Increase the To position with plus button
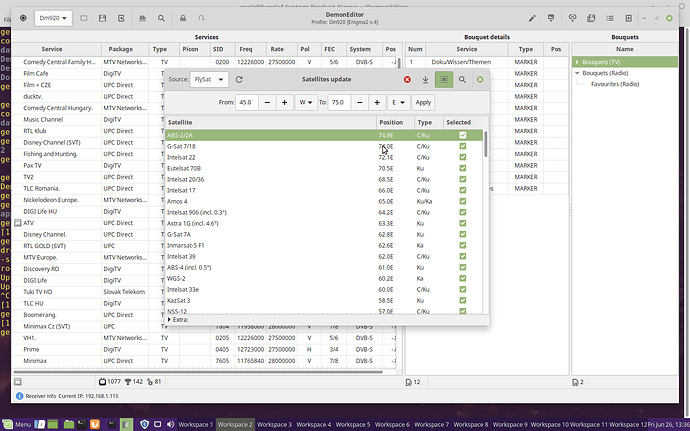 coord(377,102)
